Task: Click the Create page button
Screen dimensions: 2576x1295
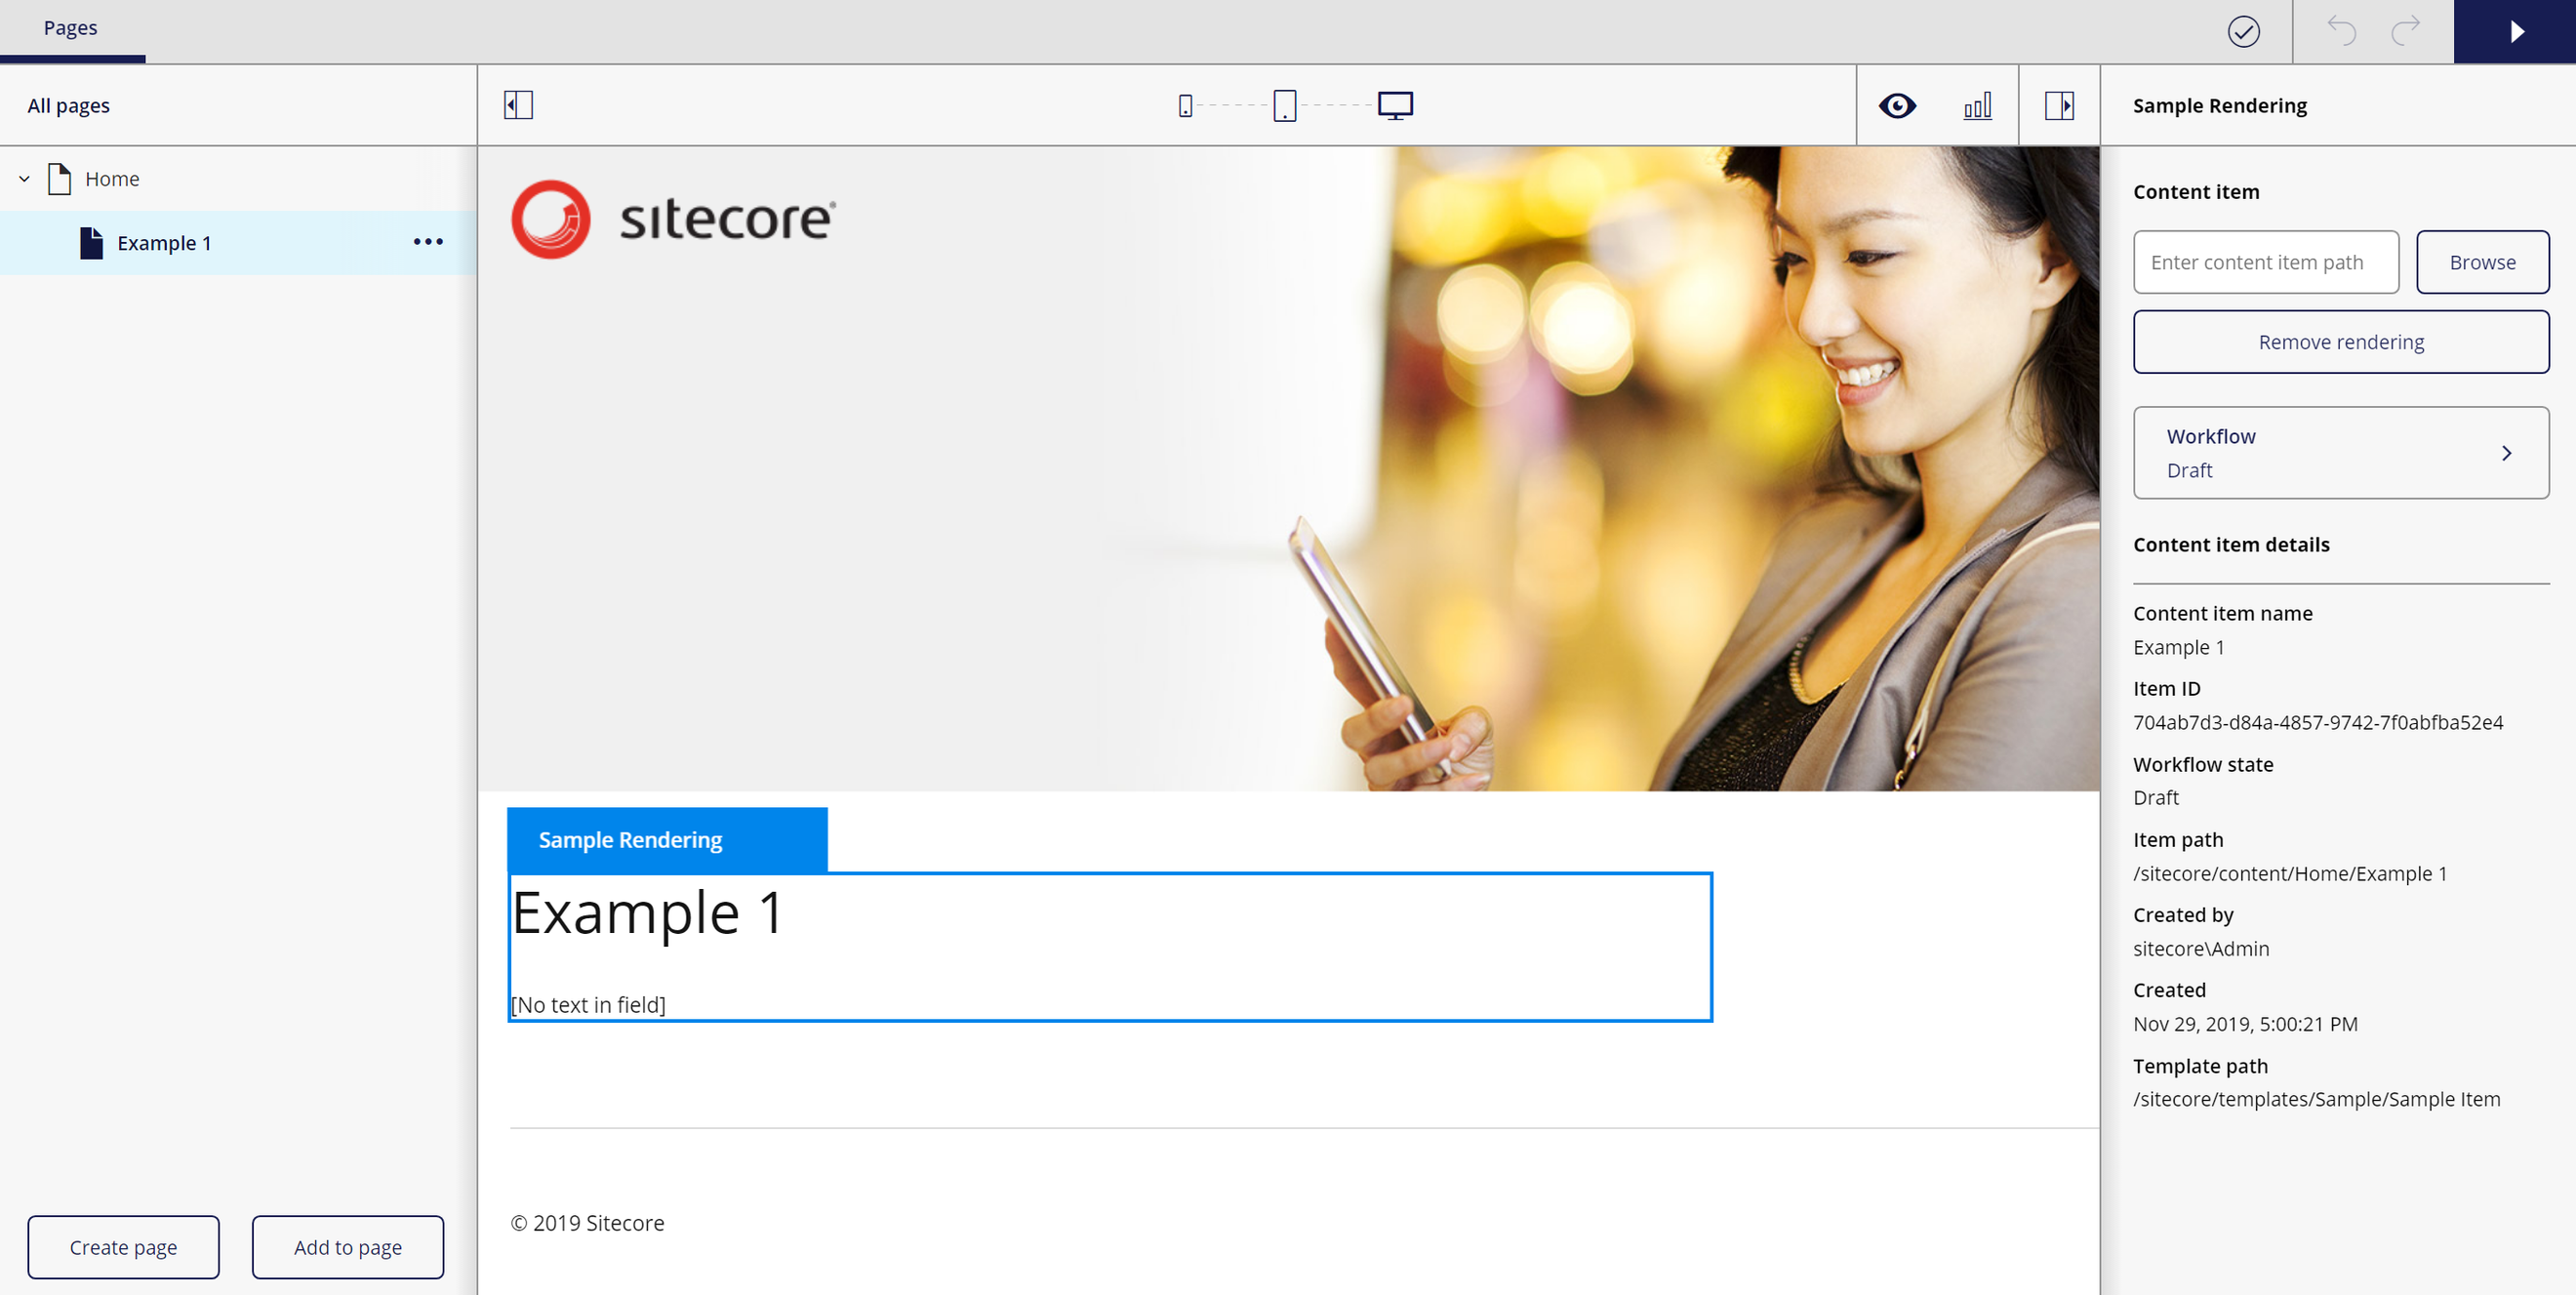Action: [123, 1247]
